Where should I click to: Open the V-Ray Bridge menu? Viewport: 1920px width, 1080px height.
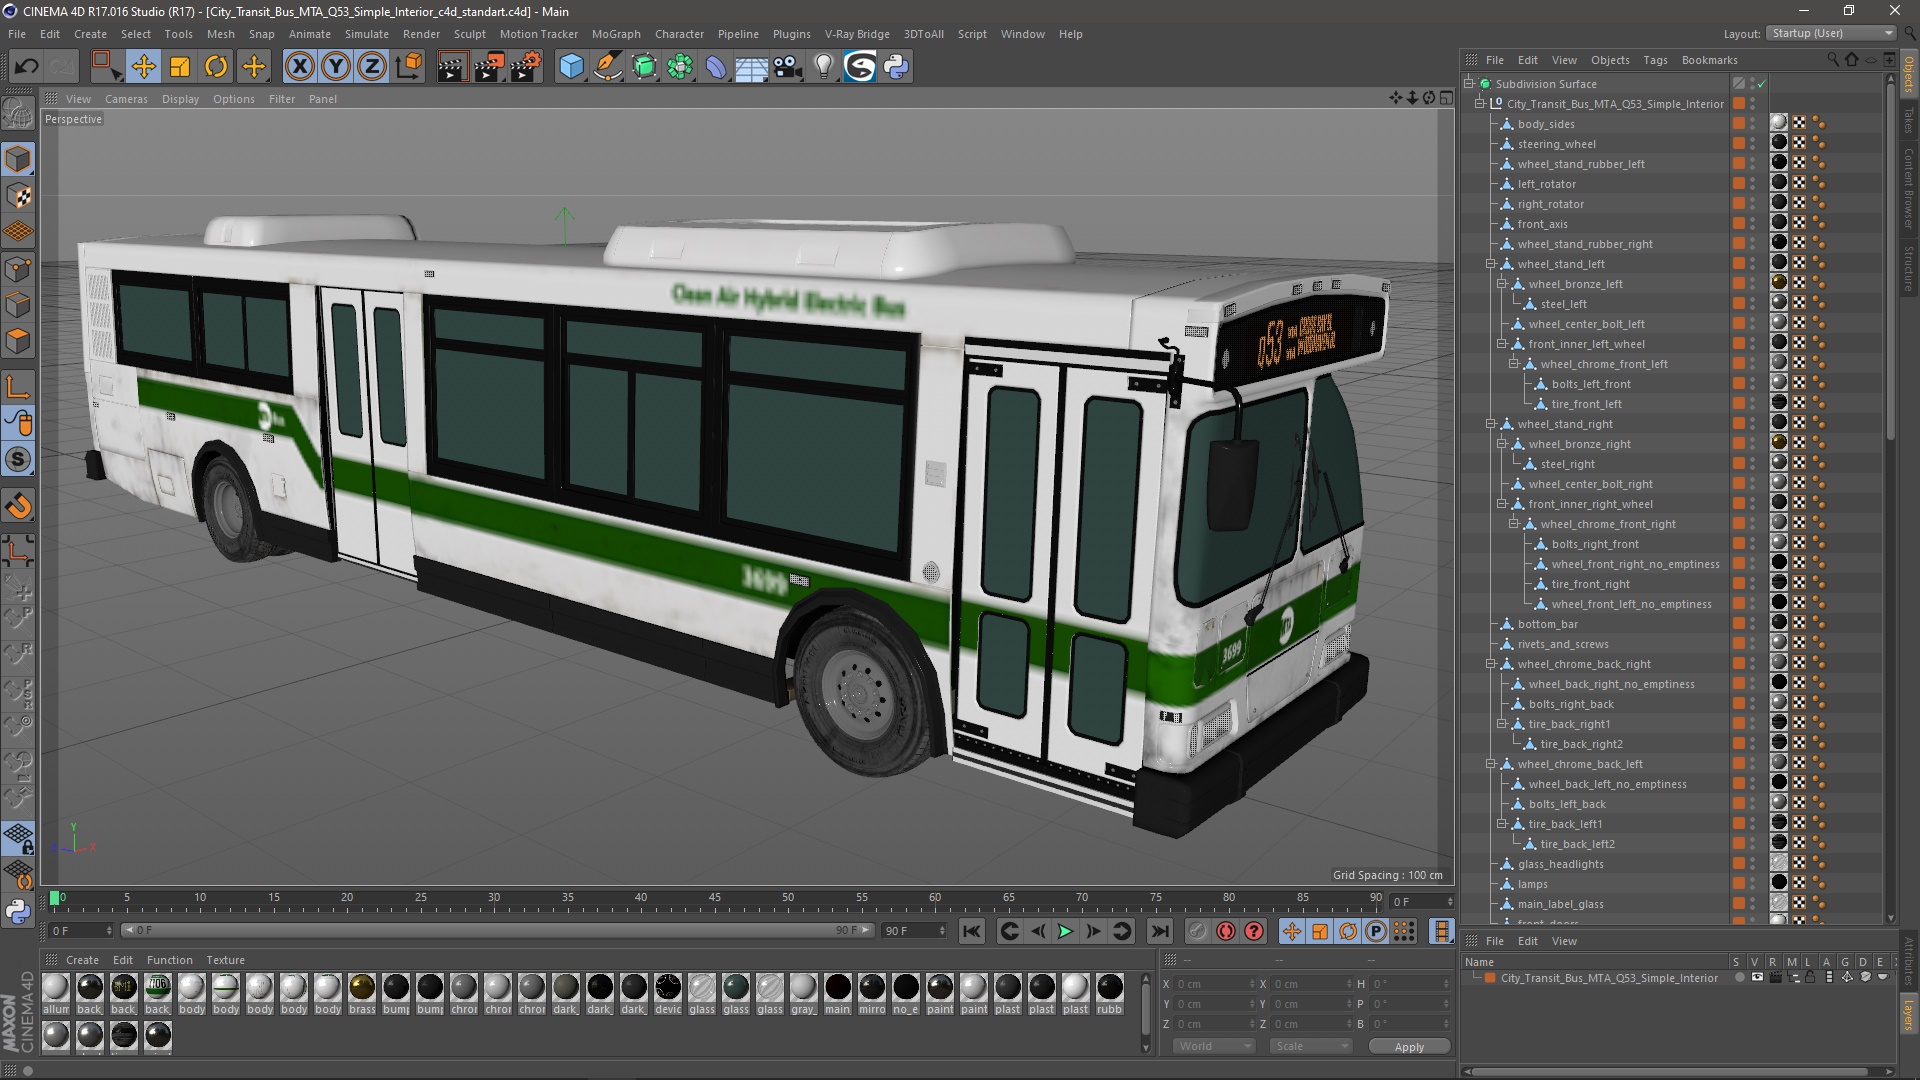857,34
